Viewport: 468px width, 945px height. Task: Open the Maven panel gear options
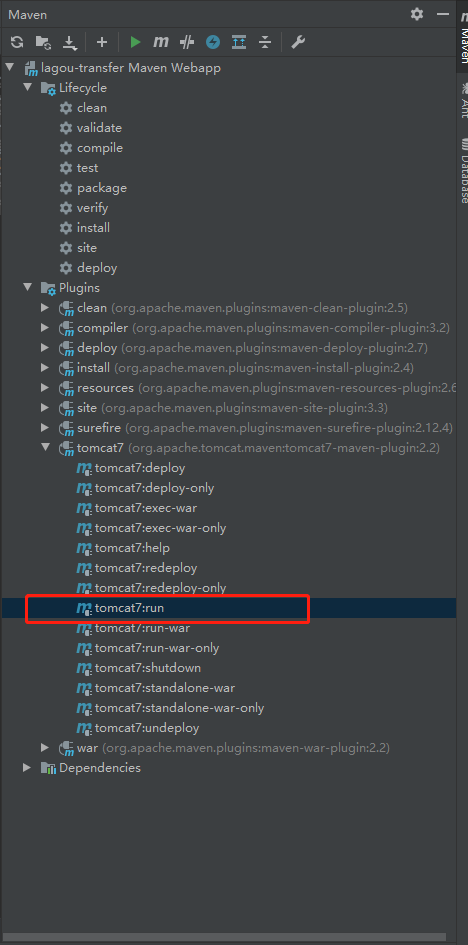pyautogui.click(x=417, y=14)
